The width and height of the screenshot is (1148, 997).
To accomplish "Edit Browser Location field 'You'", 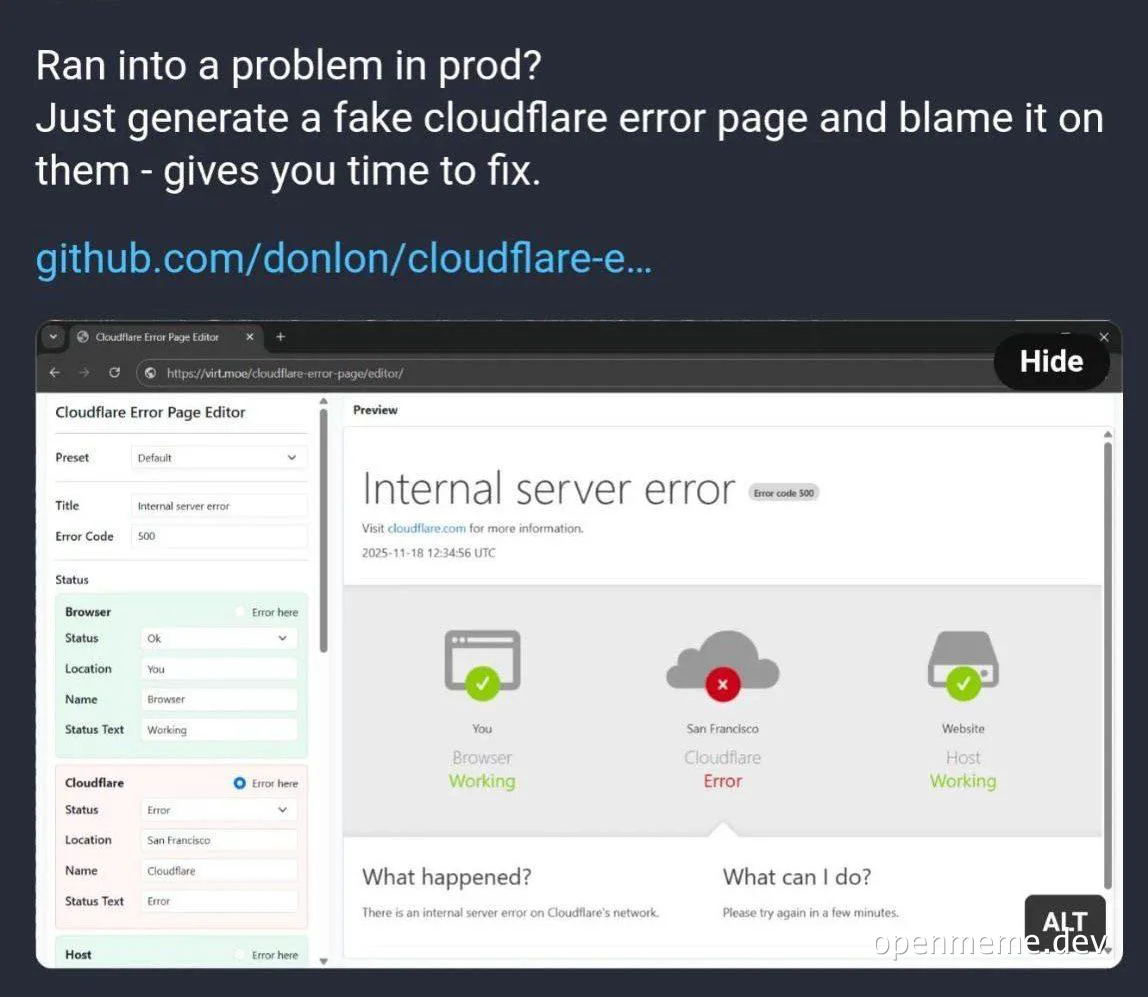I will click(218, 669).
